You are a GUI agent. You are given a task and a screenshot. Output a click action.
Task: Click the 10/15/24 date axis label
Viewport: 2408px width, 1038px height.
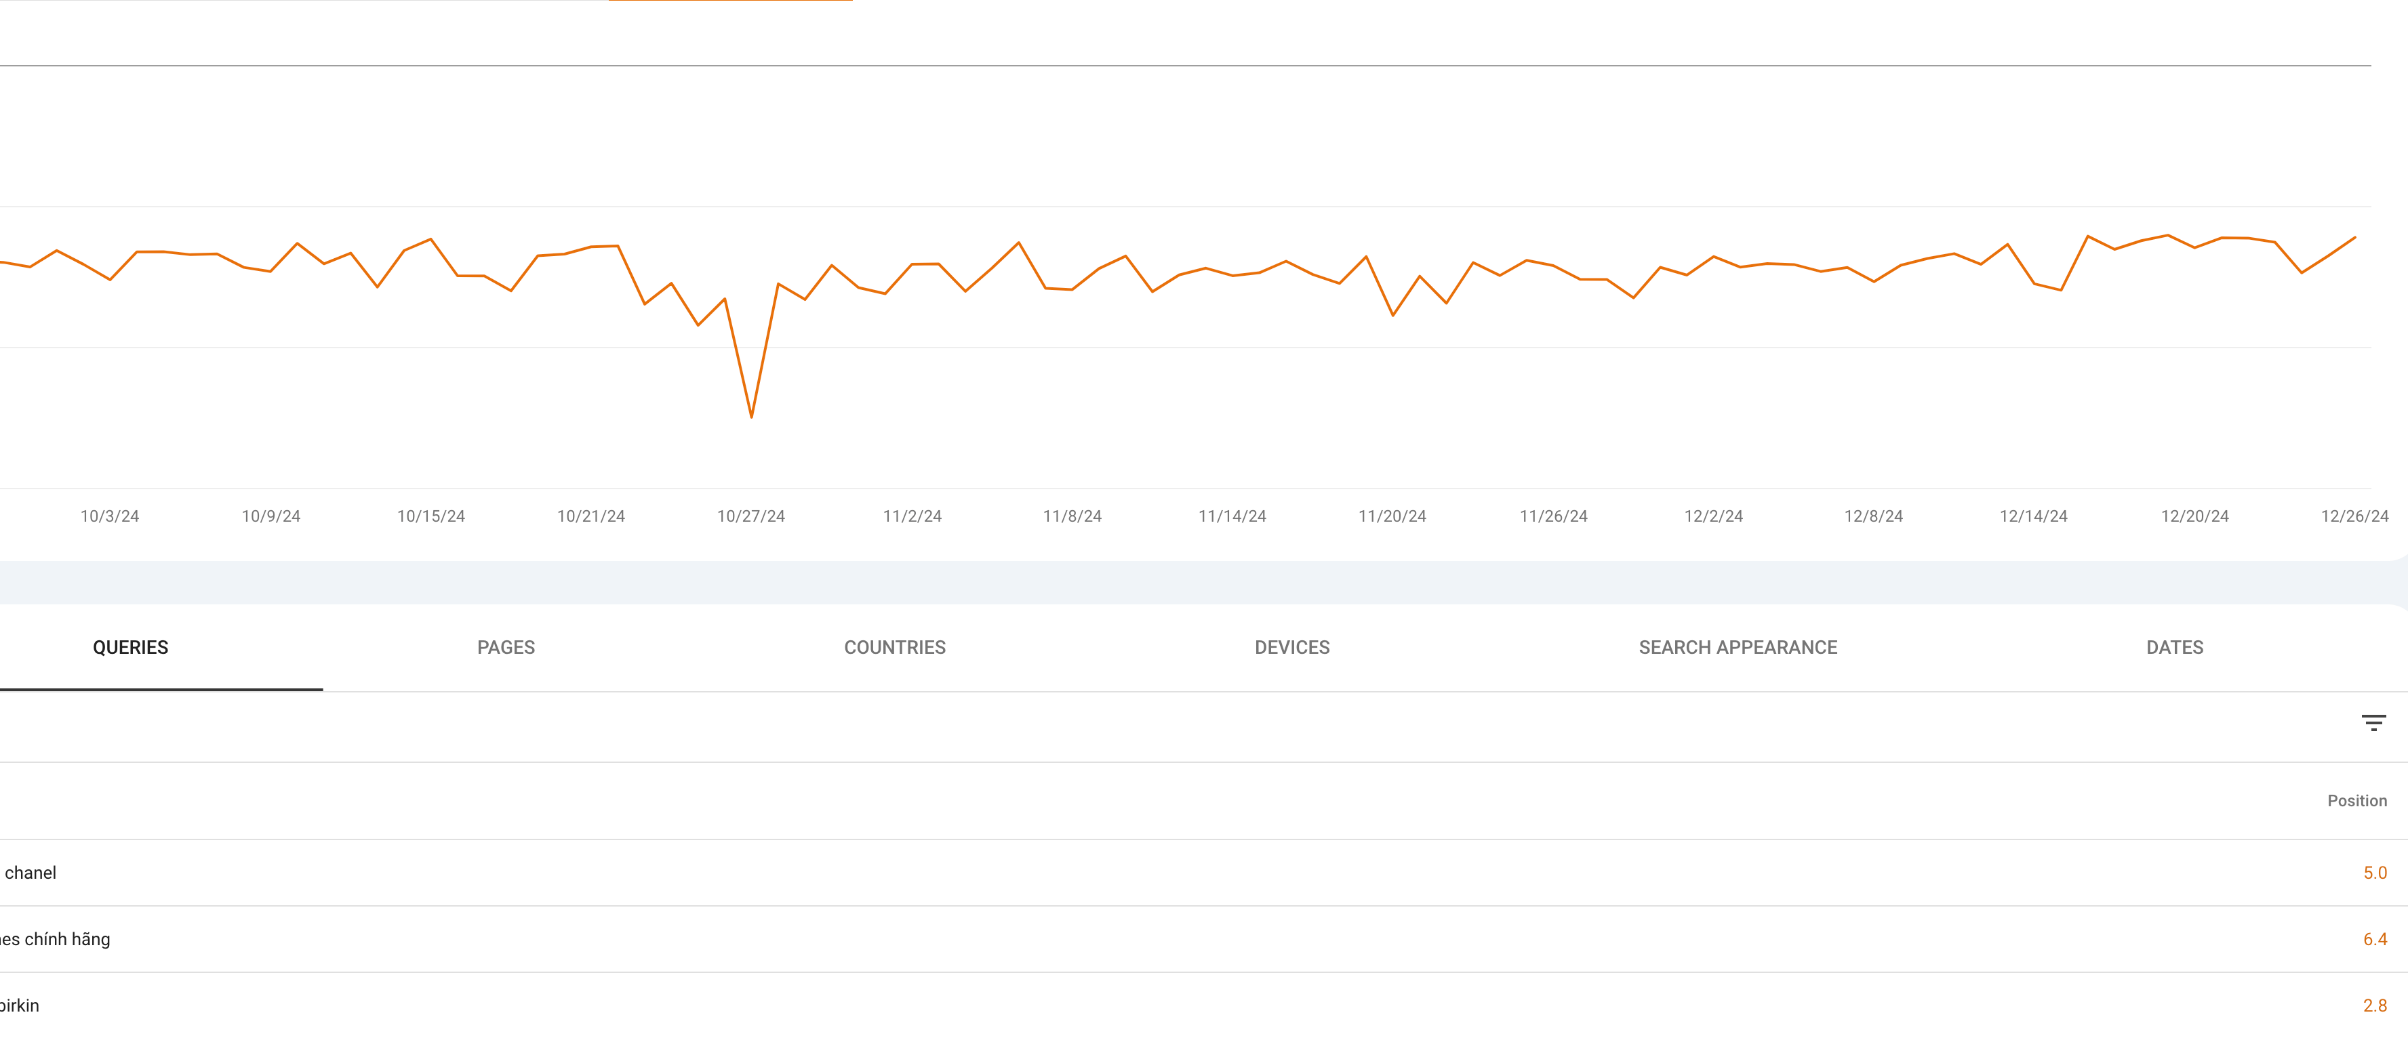click(x=431, y=516)
